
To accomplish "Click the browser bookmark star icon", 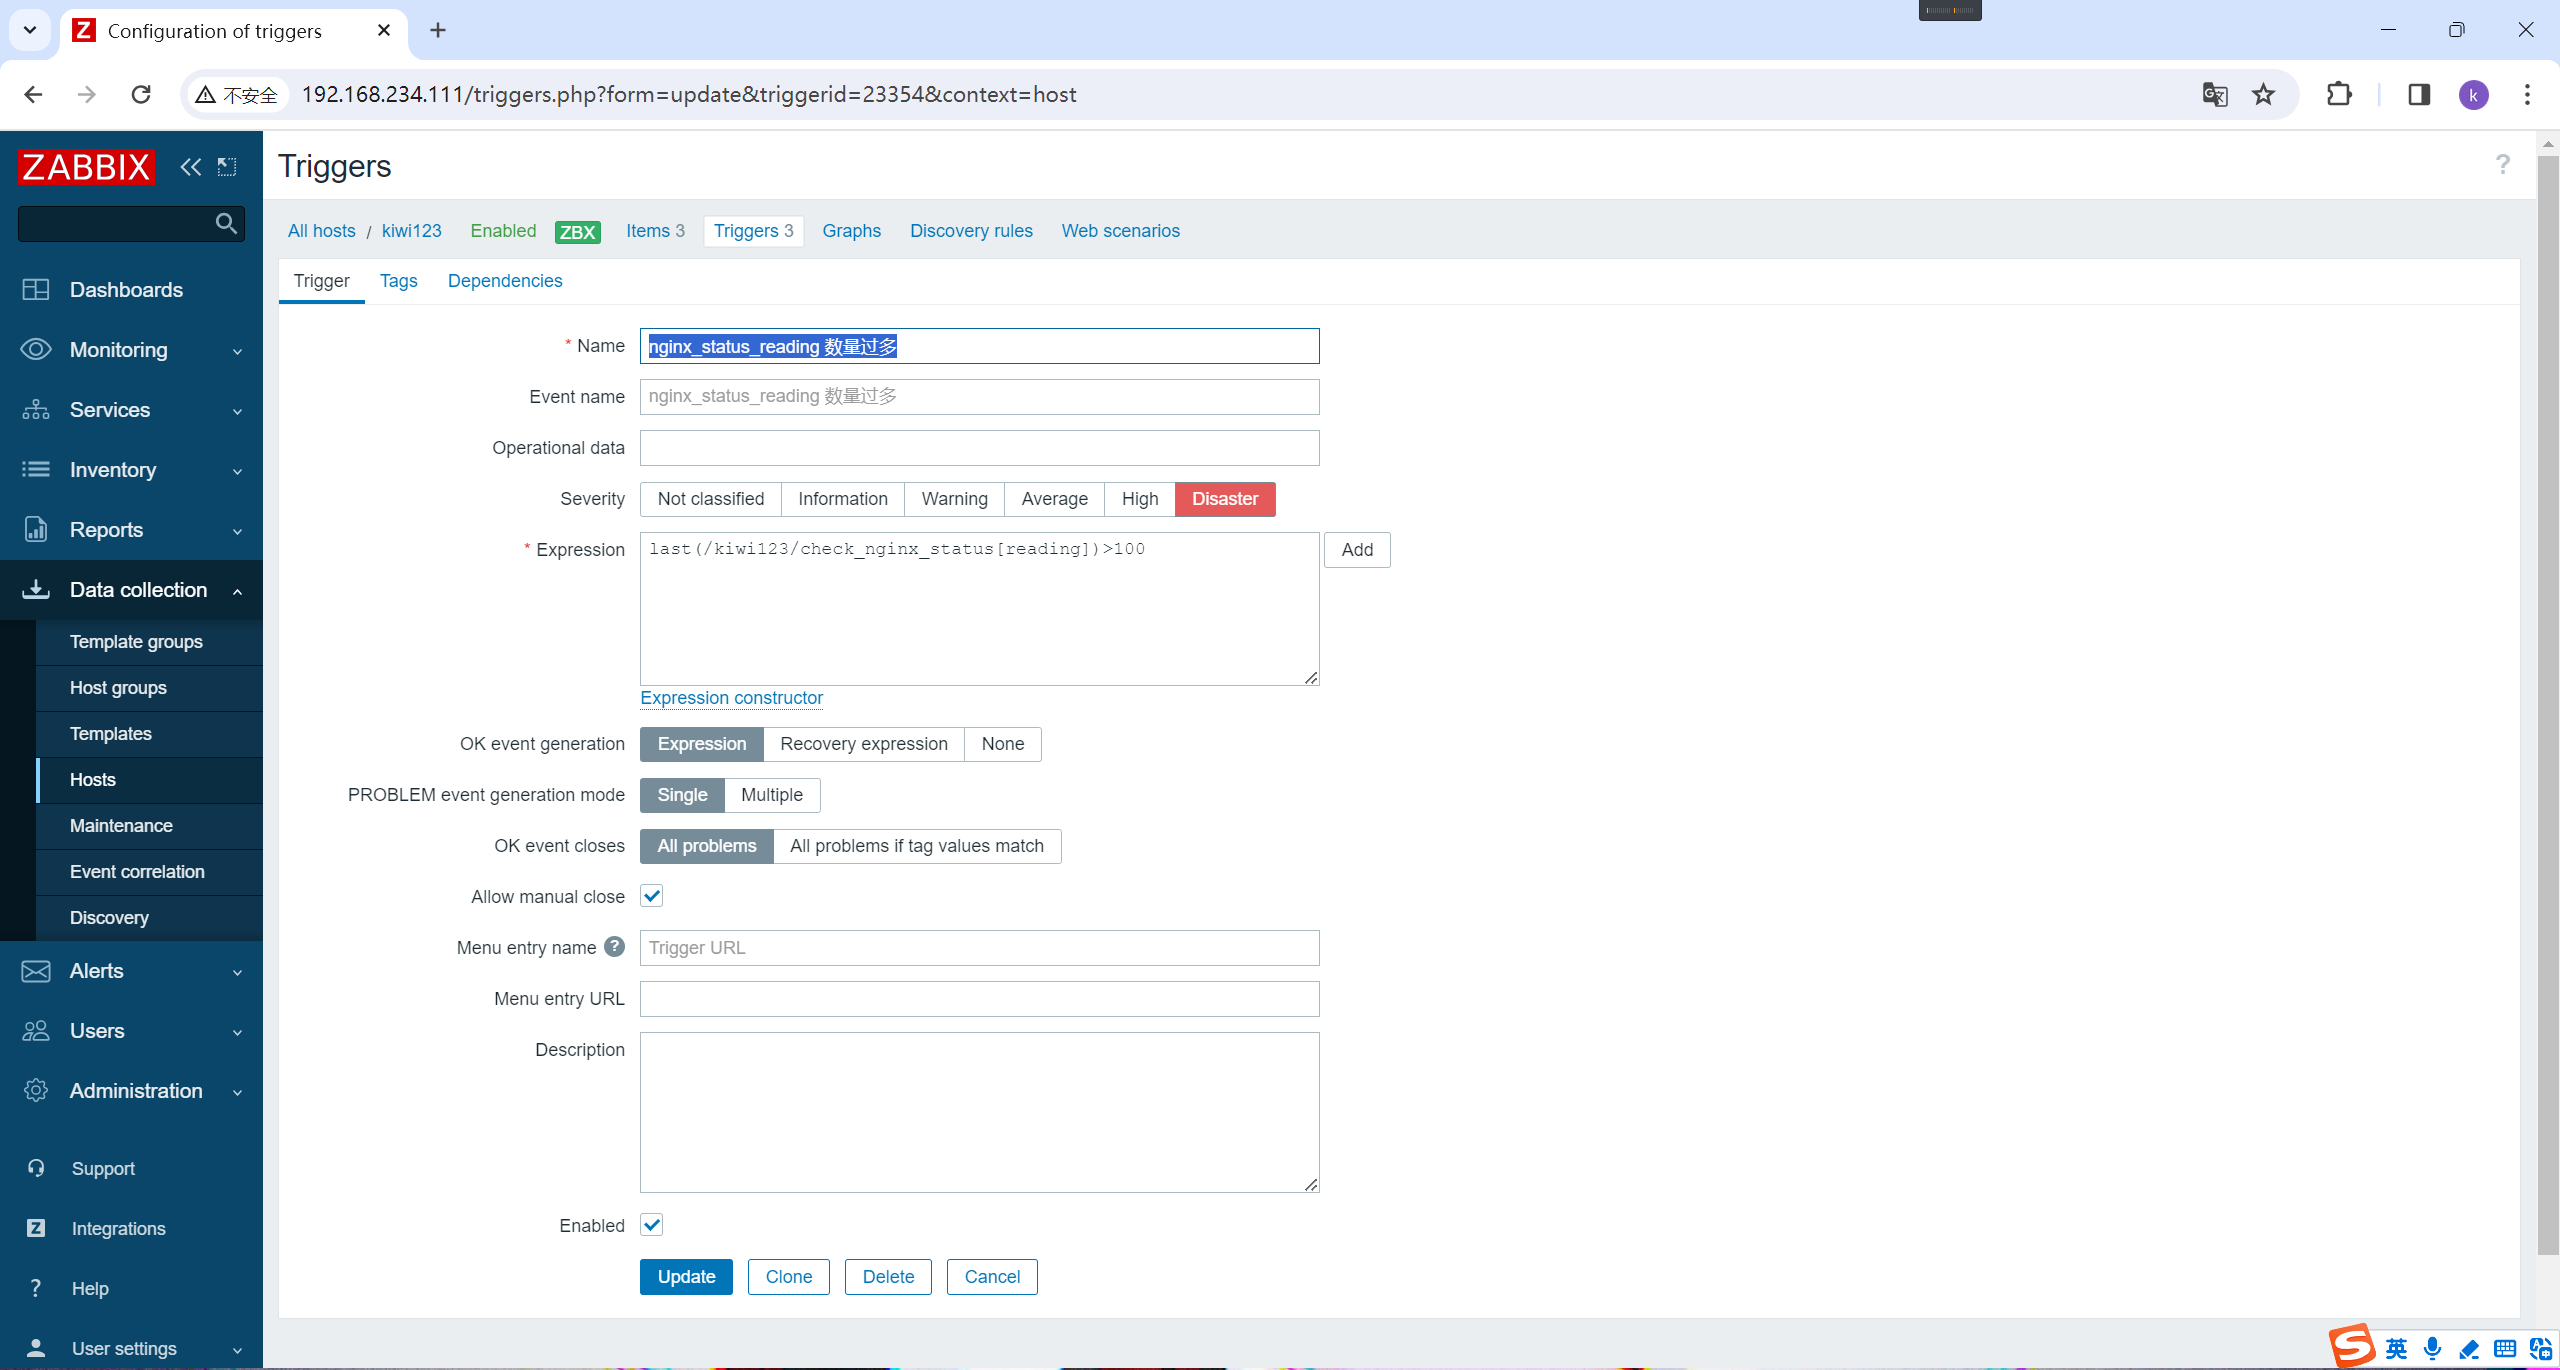I will 2263,95.
